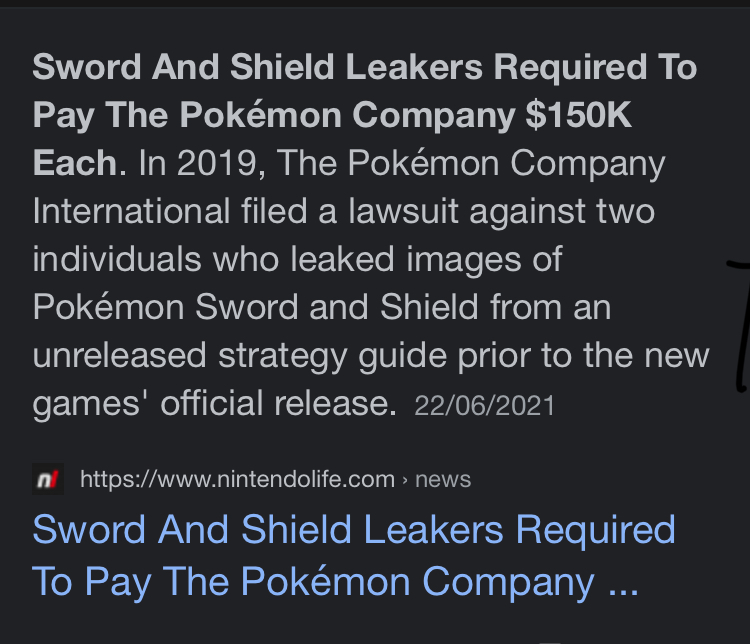The width and height of the screenshot is (750, 644).
Task: Click the ellipsis ending the blue title
Action: (623, 589)
